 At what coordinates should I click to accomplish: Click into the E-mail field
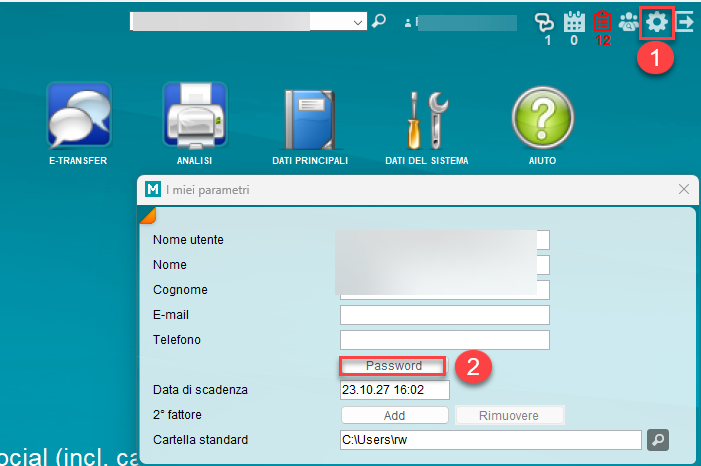click(x=445, y=315)
